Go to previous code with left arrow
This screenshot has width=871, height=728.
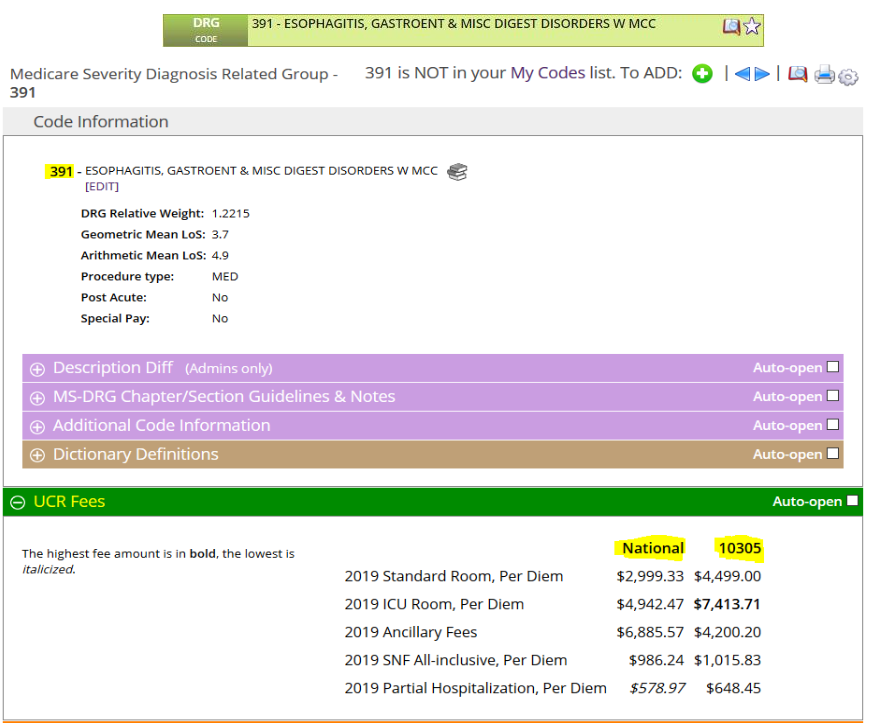point(742,74)
